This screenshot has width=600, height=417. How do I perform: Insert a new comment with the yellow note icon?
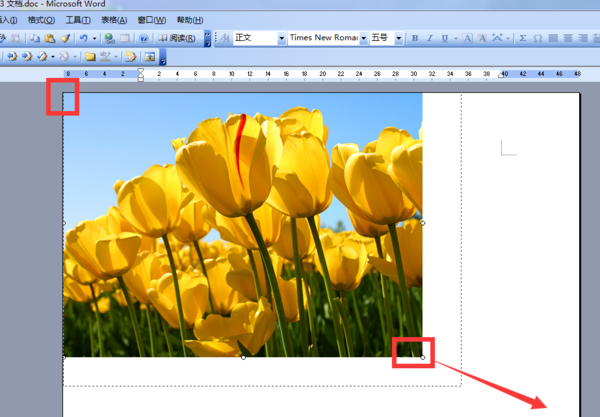point(90,57)
